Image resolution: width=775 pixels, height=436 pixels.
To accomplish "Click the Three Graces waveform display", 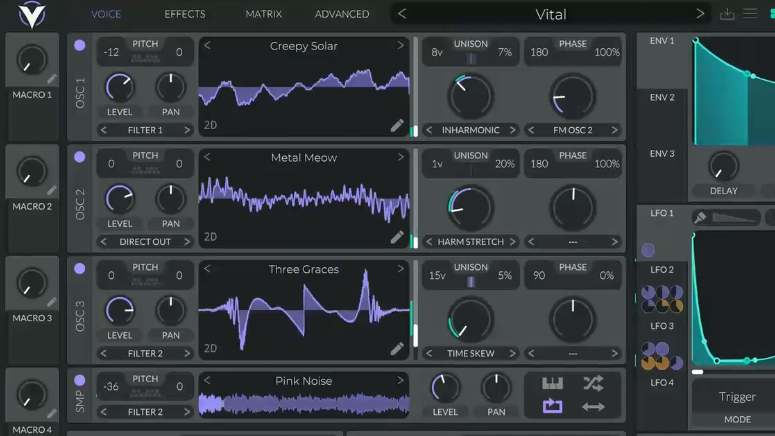I will pyautogui.click(x=304, y=310).
